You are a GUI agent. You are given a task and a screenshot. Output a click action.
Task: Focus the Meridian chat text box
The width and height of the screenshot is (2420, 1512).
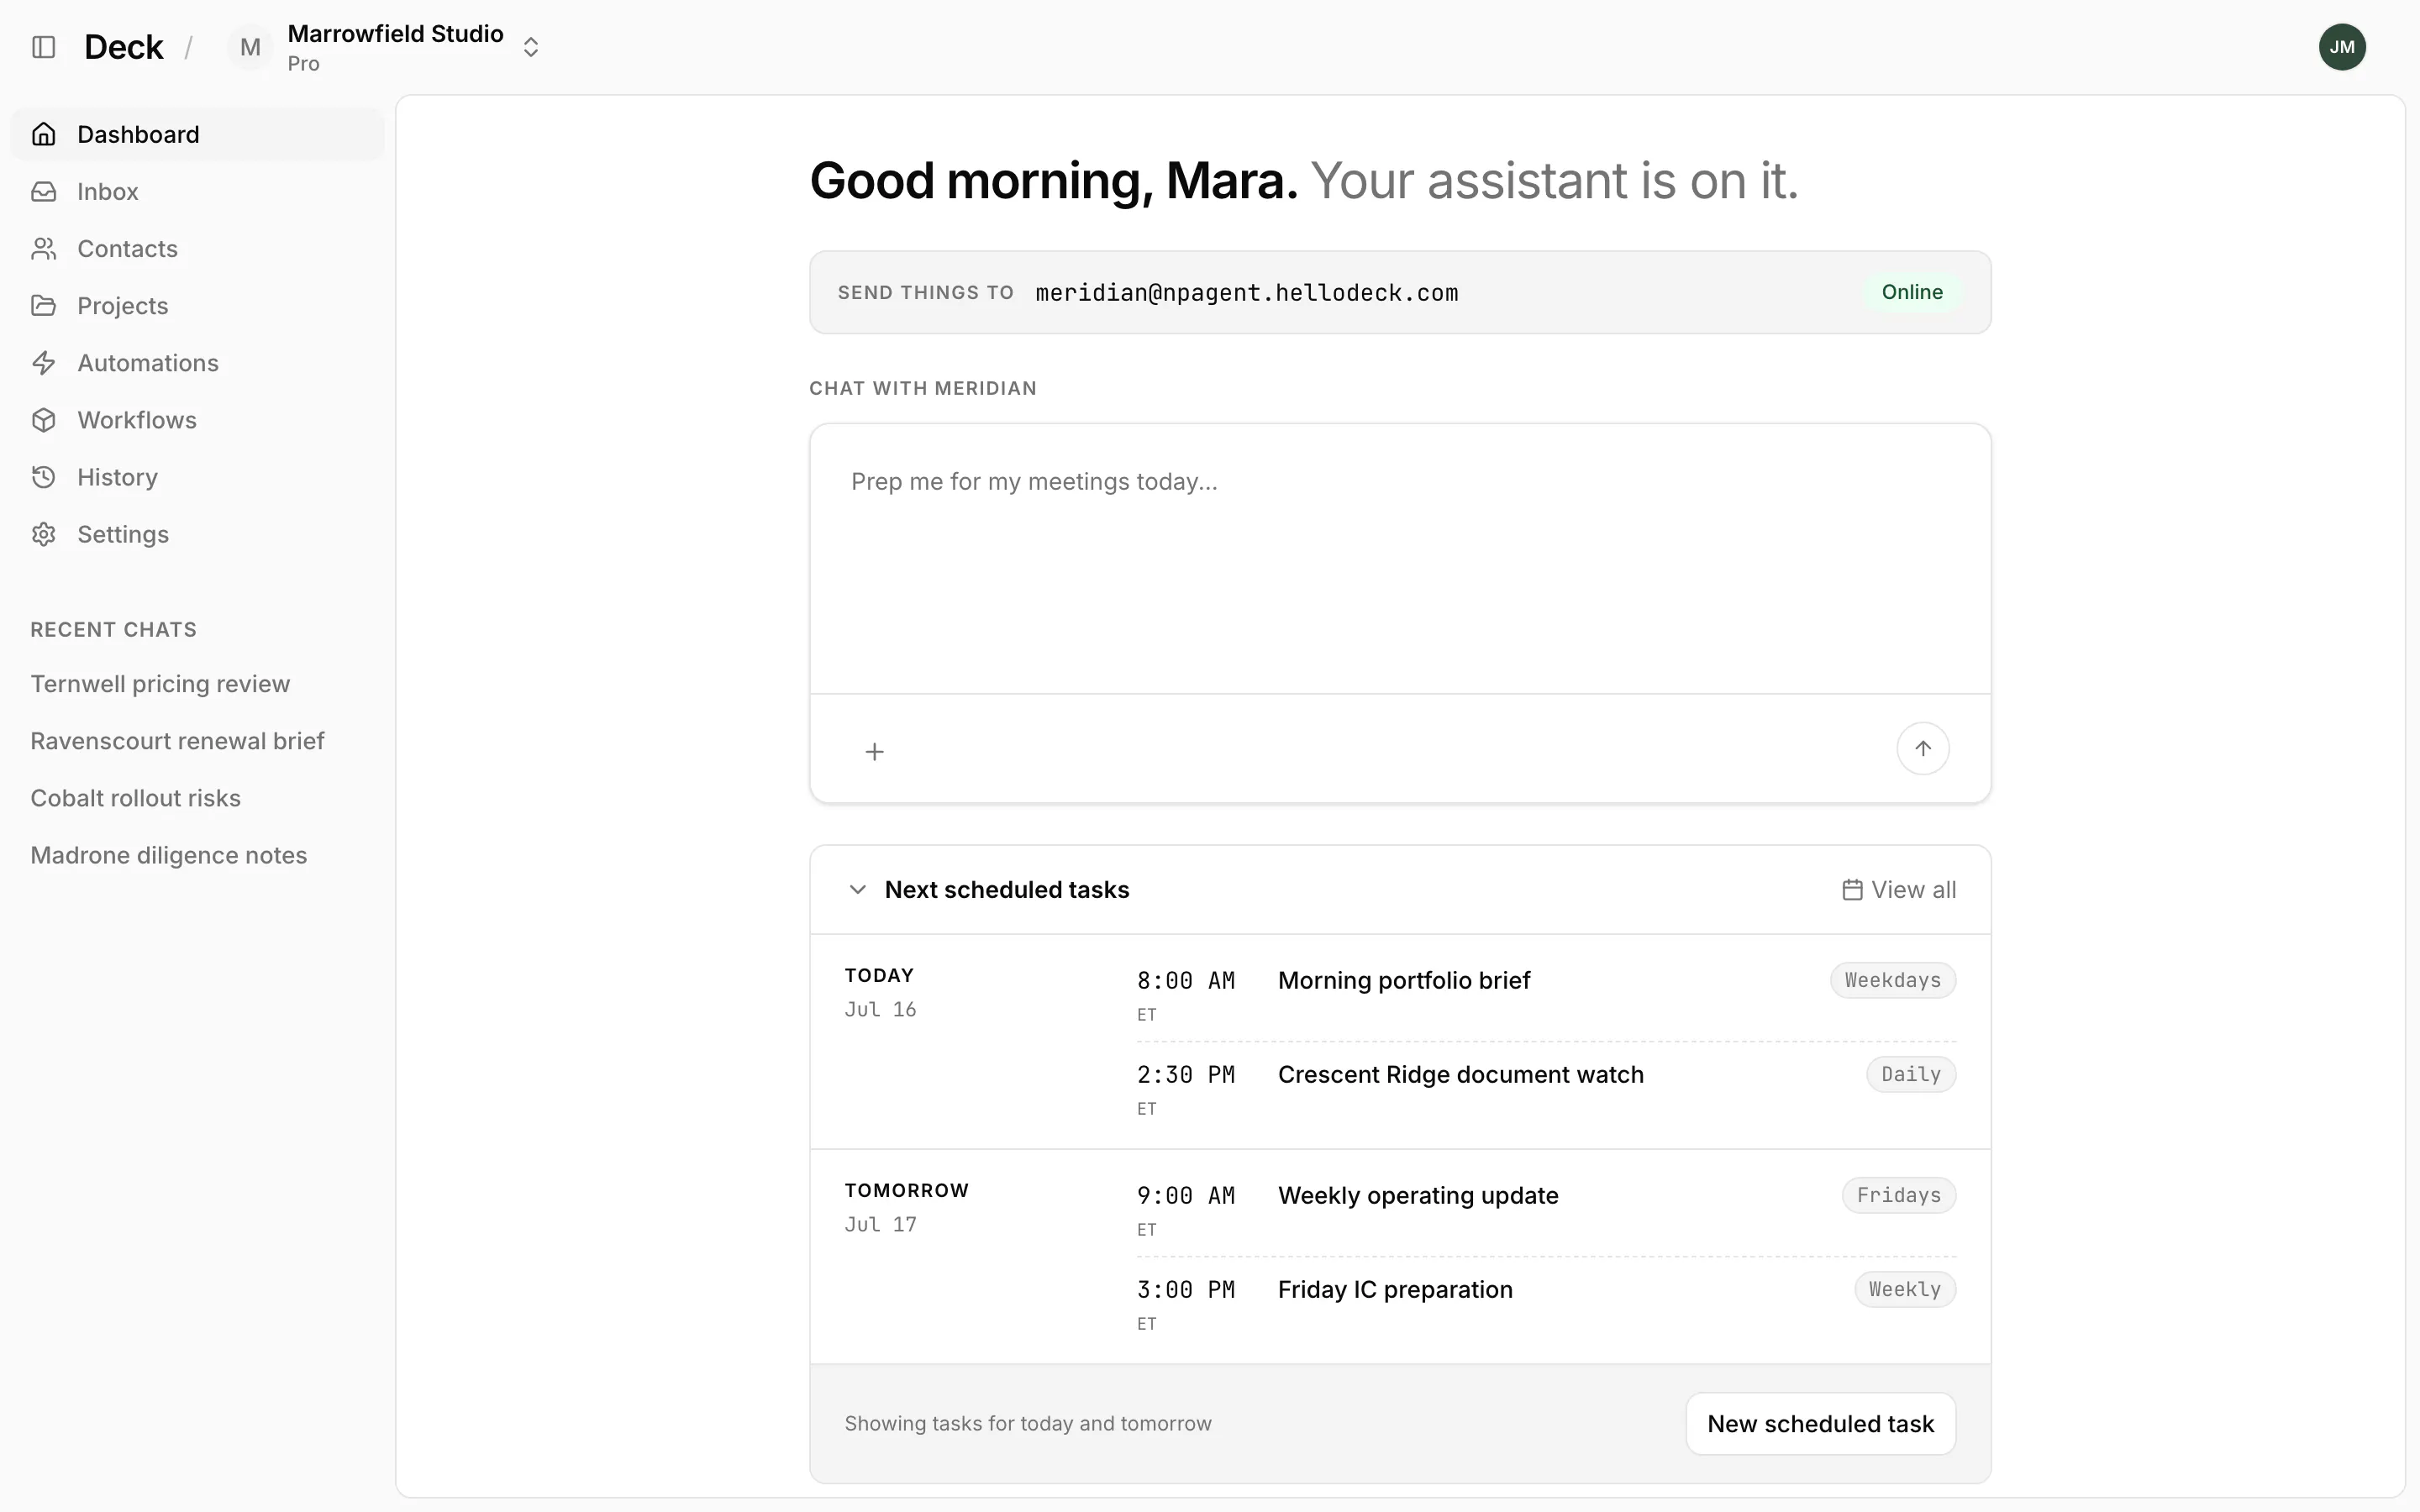pos(1400,558)
